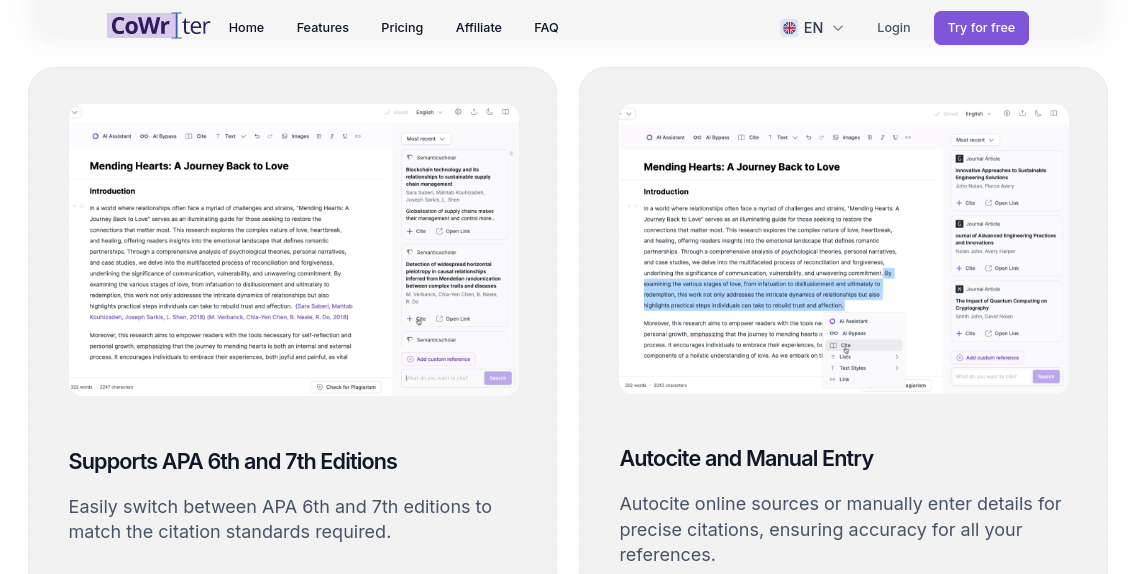APA preview: click the export upload icon
Screen dimensions: 1142x574
coord(474,112)
